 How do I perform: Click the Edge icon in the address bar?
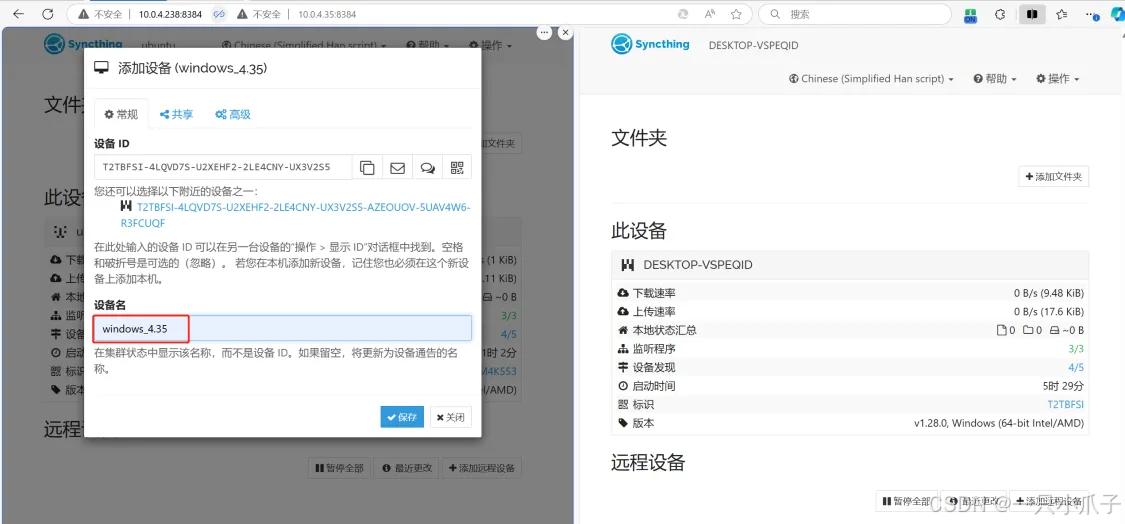tap(684, 14)
